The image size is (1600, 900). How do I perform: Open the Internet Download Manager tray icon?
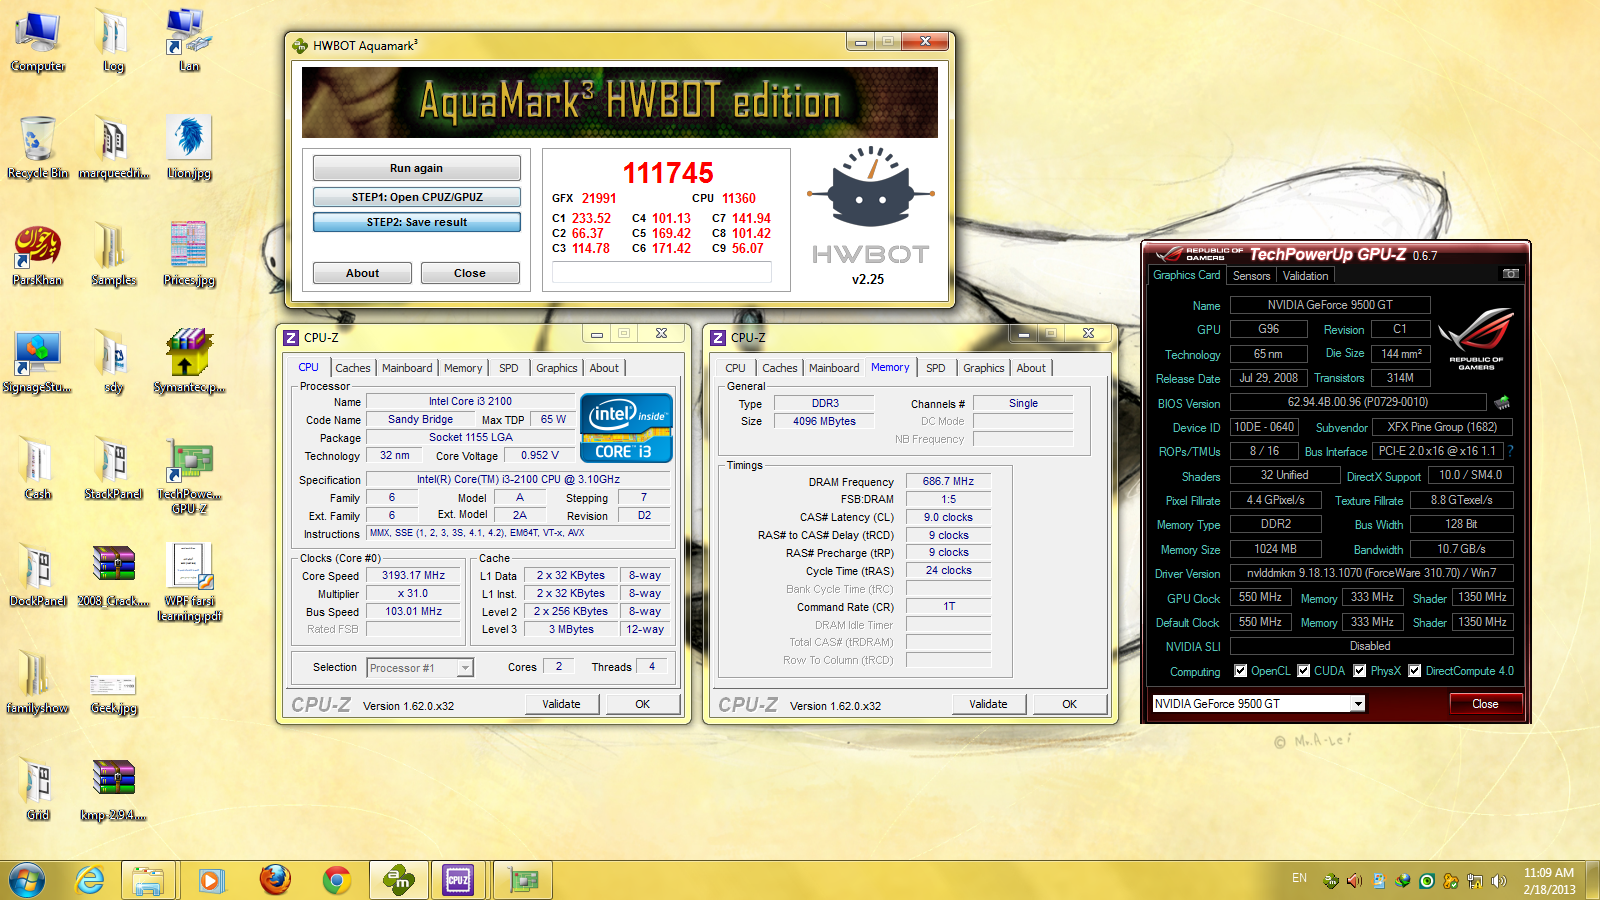click(x=1402, y=880)
